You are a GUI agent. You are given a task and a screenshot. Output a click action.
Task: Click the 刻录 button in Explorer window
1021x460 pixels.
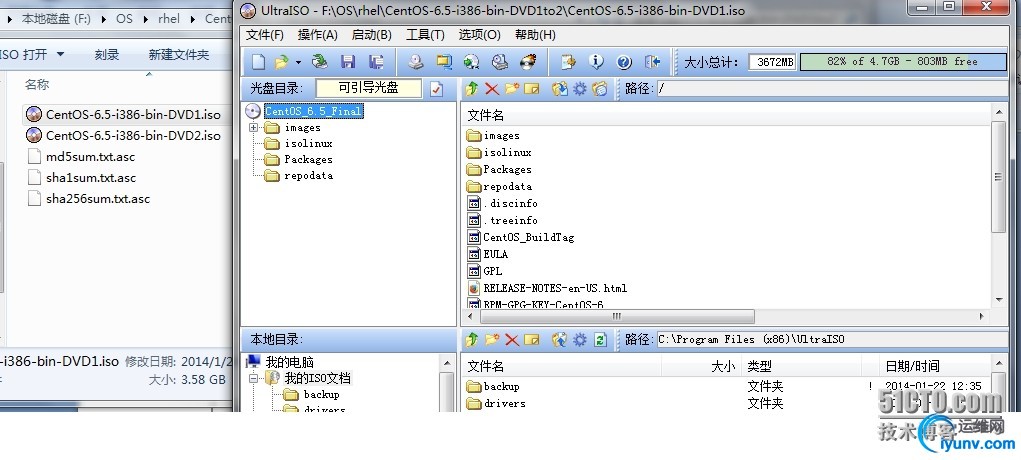coord(107,55)
